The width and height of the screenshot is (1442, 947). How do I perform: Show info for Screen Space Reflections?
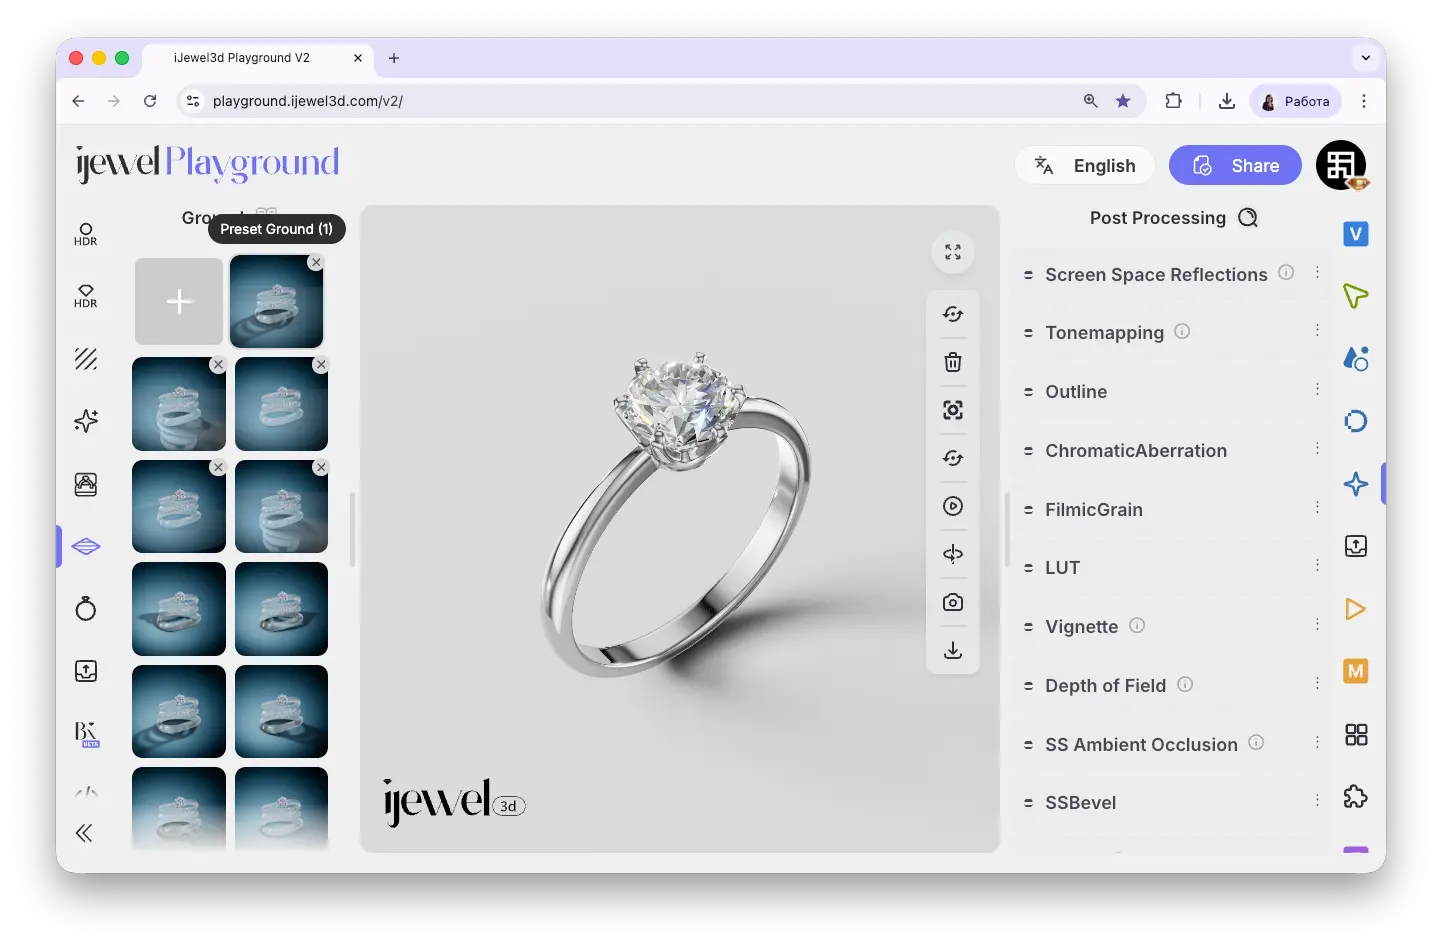1286,272
